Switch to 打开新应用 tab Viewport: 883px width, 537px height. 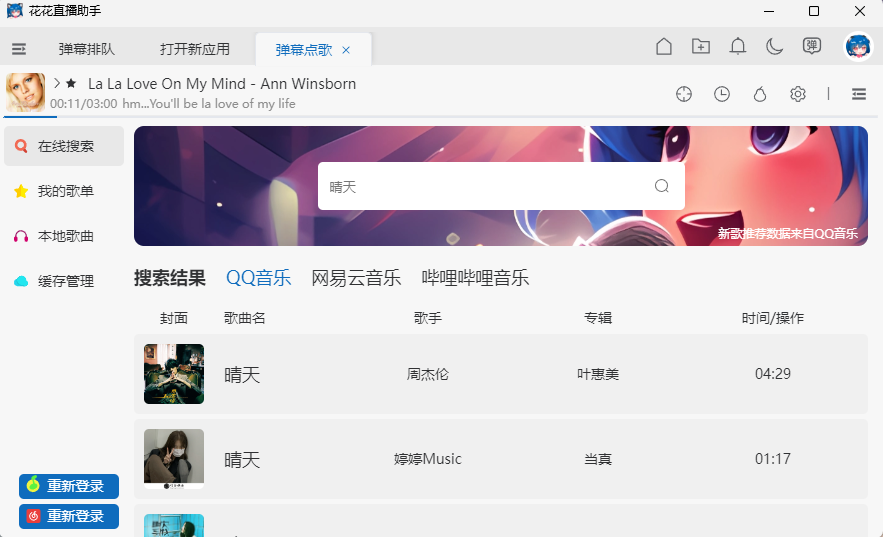[195, 49]
